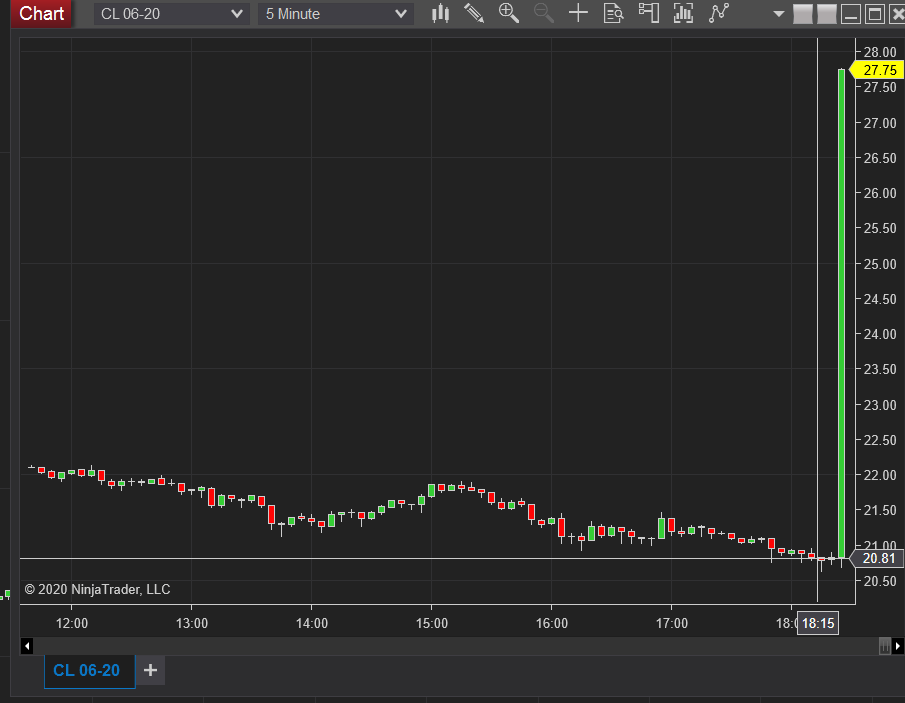The width and height of the screenshot is (905, 703).
Task: Open the data box document icon
Action: tap(613, 13)
